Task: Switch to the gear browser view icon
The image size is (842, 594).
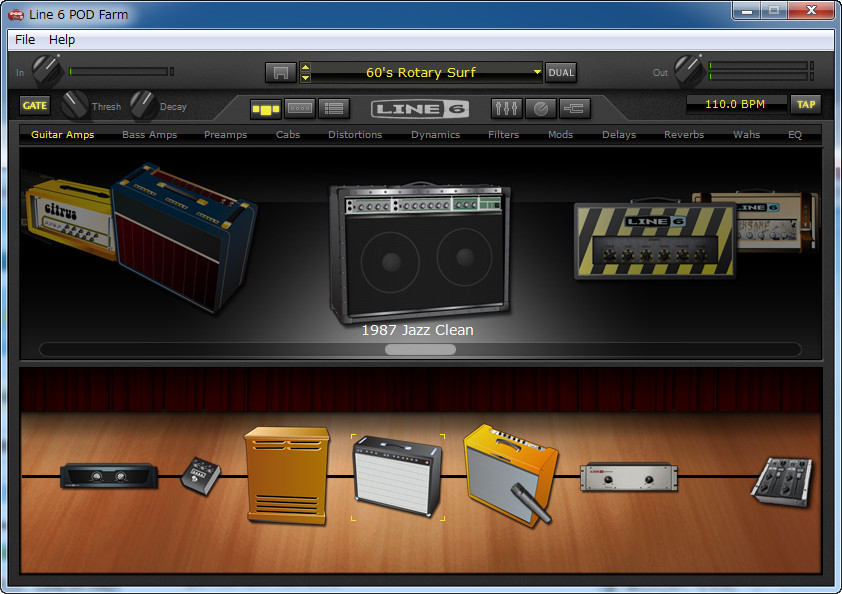Action: coord(266,109)
